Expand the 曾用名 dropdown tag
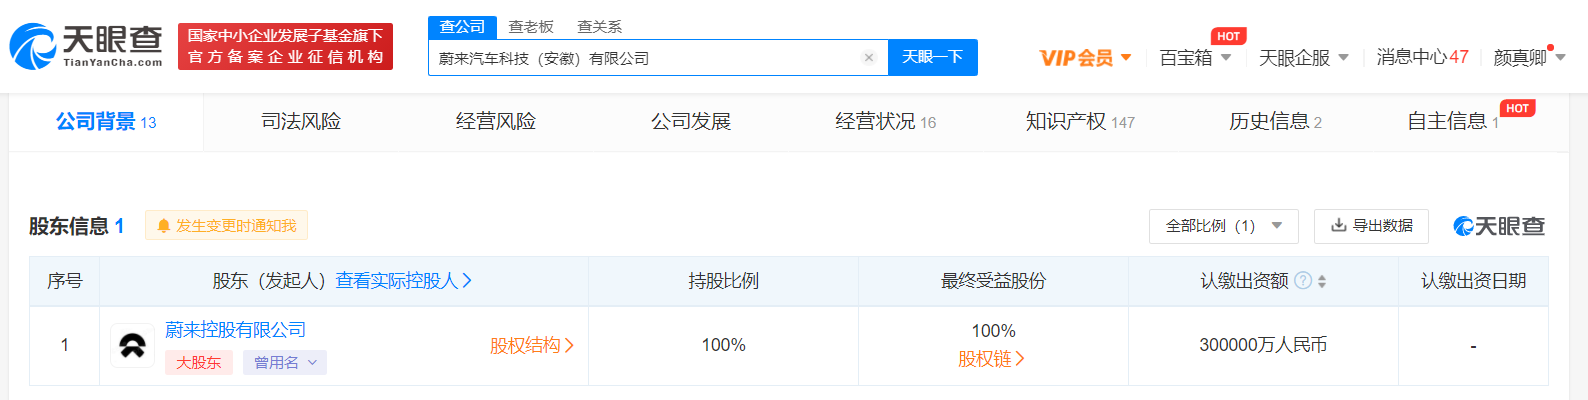 (285, 363)
